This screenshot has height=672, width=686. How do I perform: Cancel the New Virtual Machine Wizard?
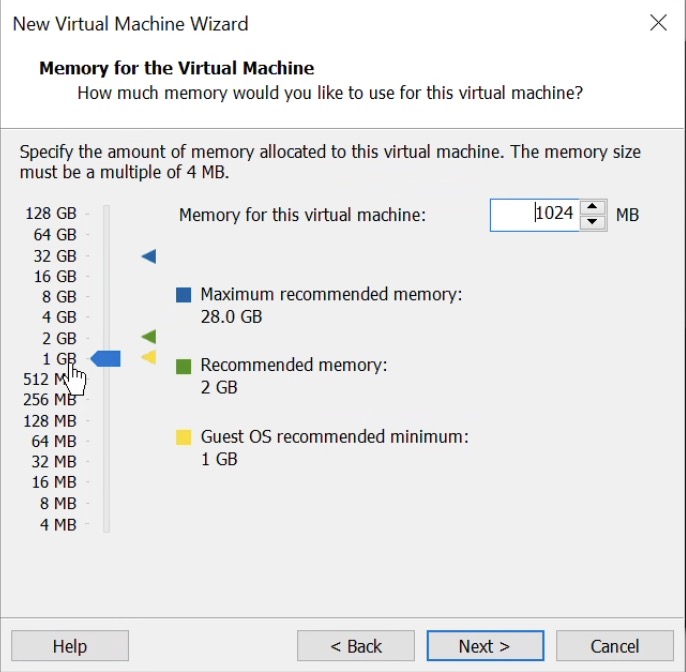click(x=615, y=646)
